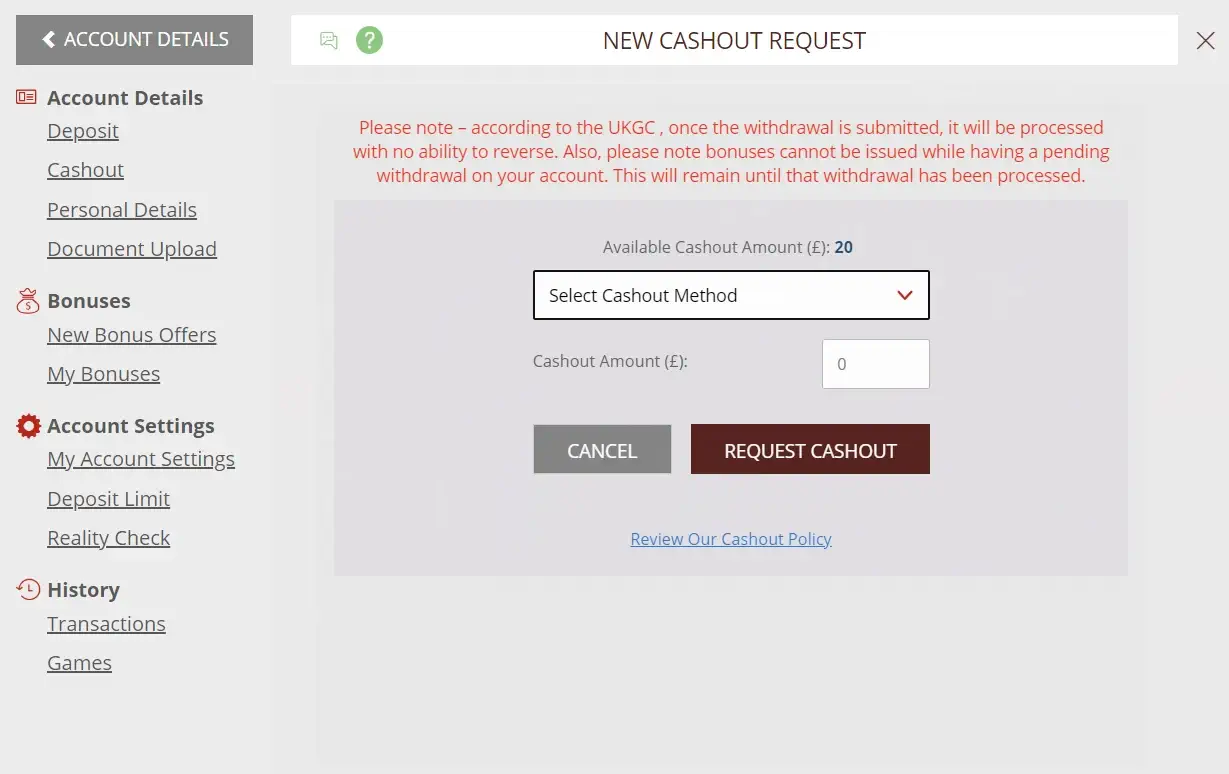Open the chat message icon at top
Image resolution: width=1229 pixels, height=774 pixels.
click(x=329, y=40)
